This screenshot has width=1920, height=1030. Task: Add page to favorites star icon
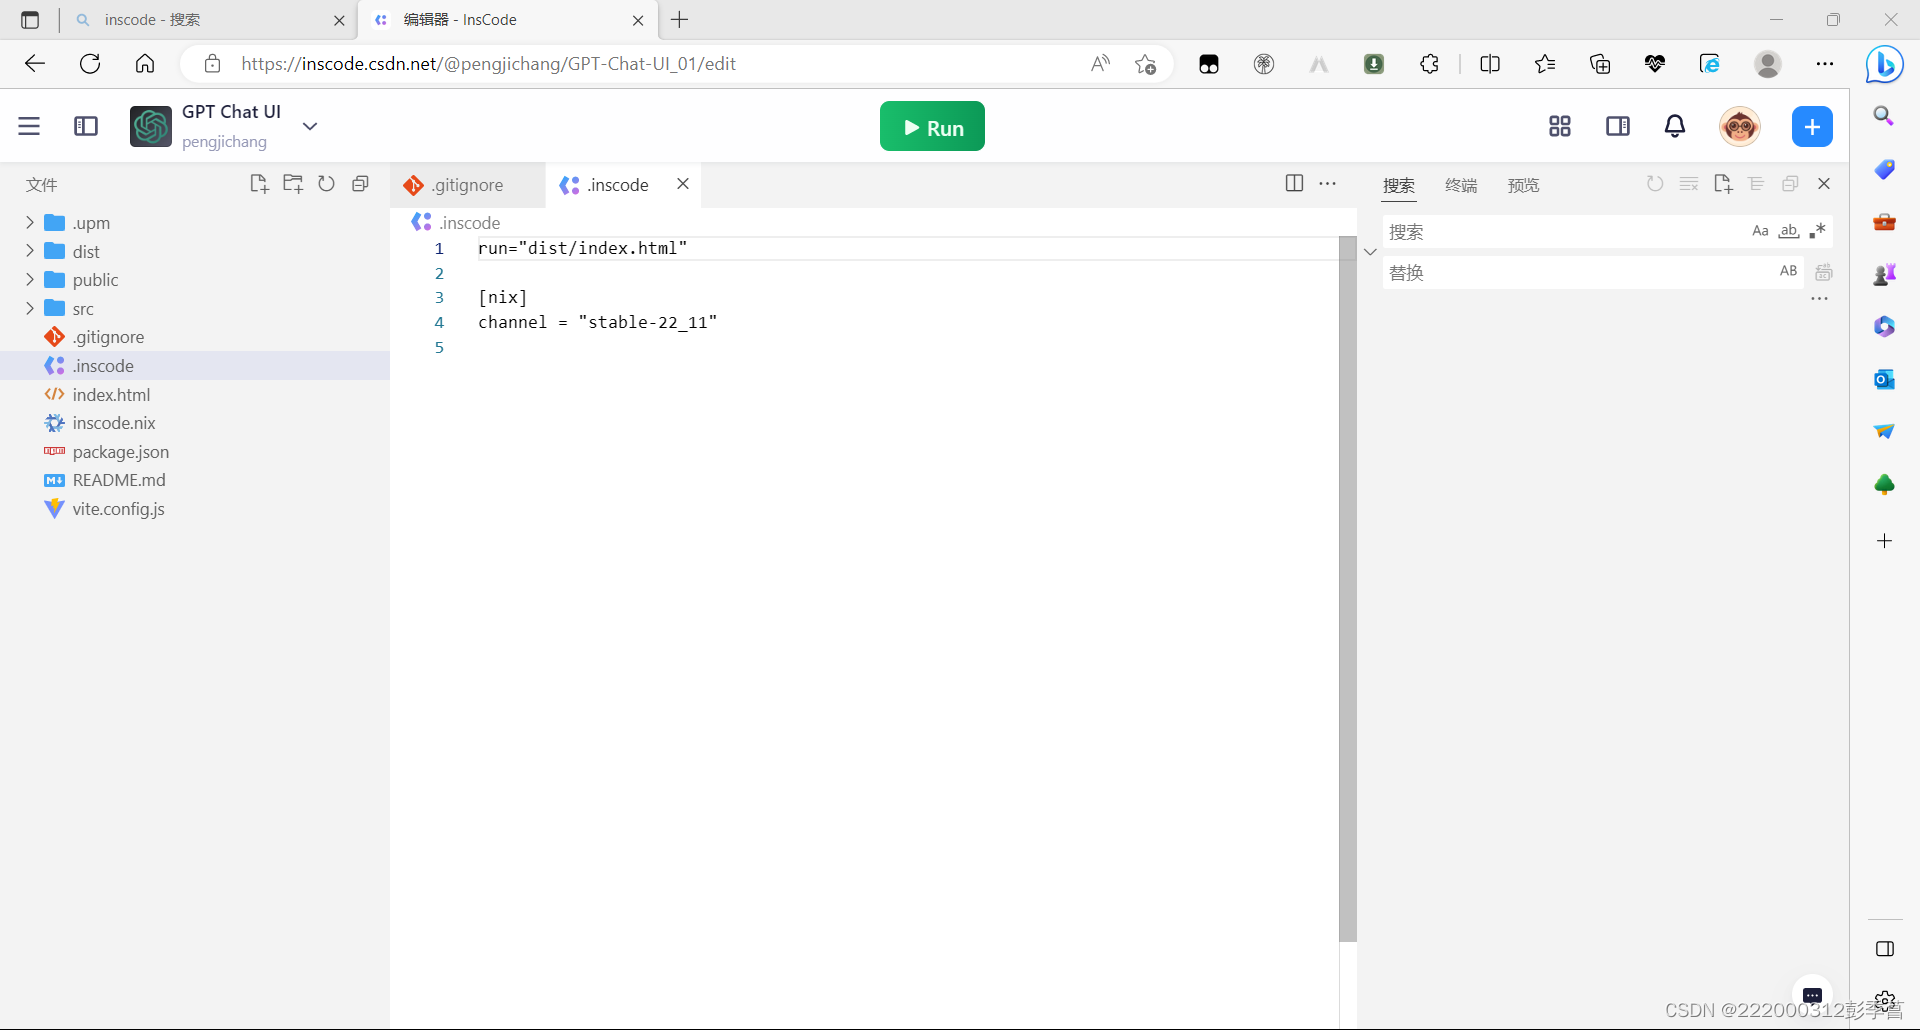pos(1145,64)
